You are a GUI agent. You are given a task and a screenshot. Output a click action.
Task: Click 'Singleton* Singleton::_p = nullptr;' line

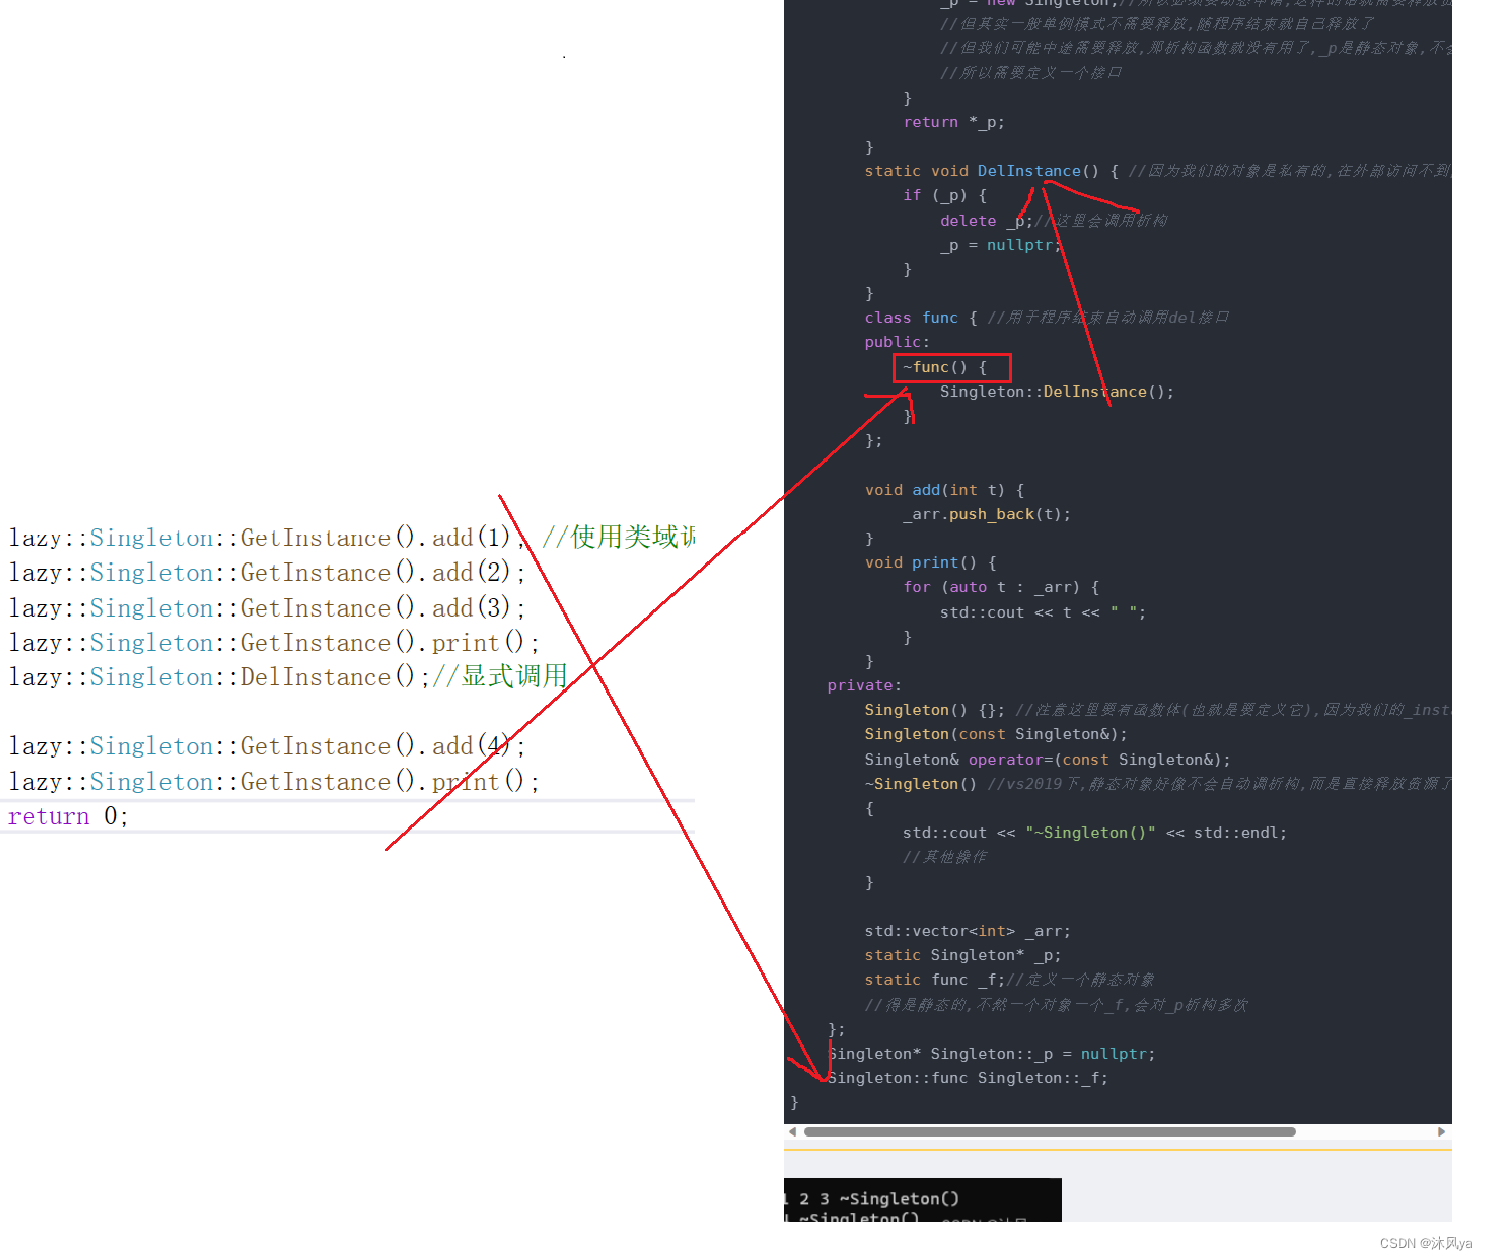click(991, 1054)
